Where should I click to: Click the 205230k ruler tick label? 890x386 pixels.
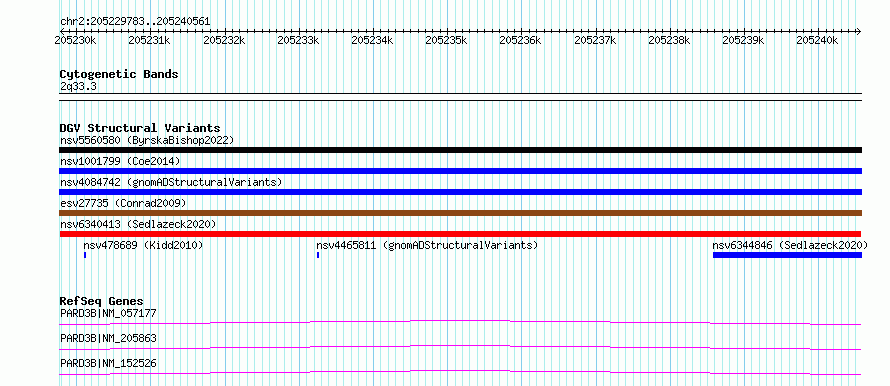[x=75, y=40]
